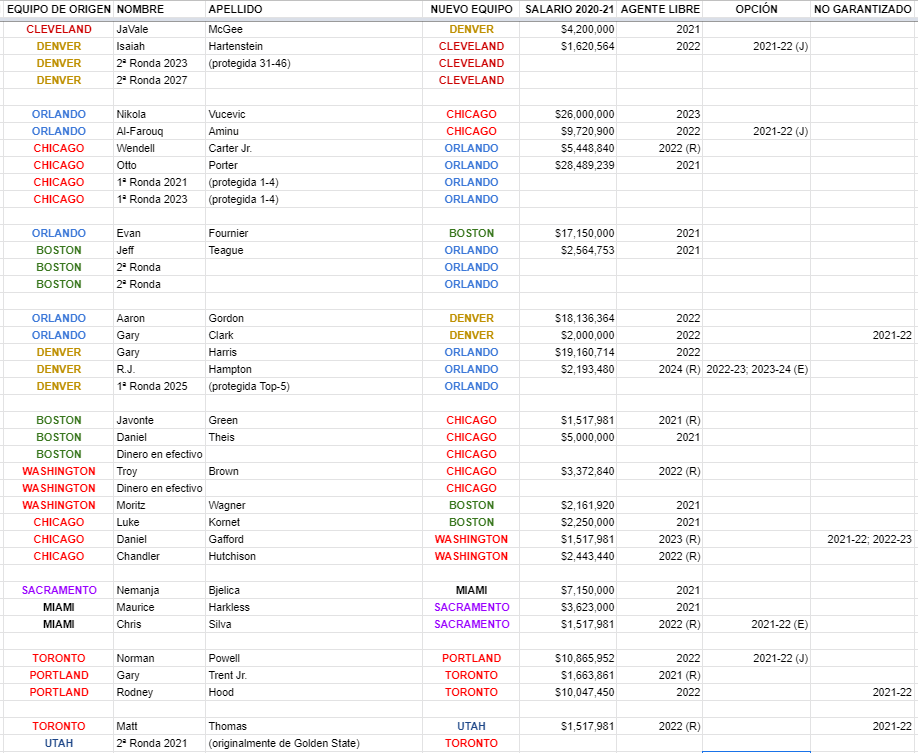Click the Fournier surname cell

314,233
